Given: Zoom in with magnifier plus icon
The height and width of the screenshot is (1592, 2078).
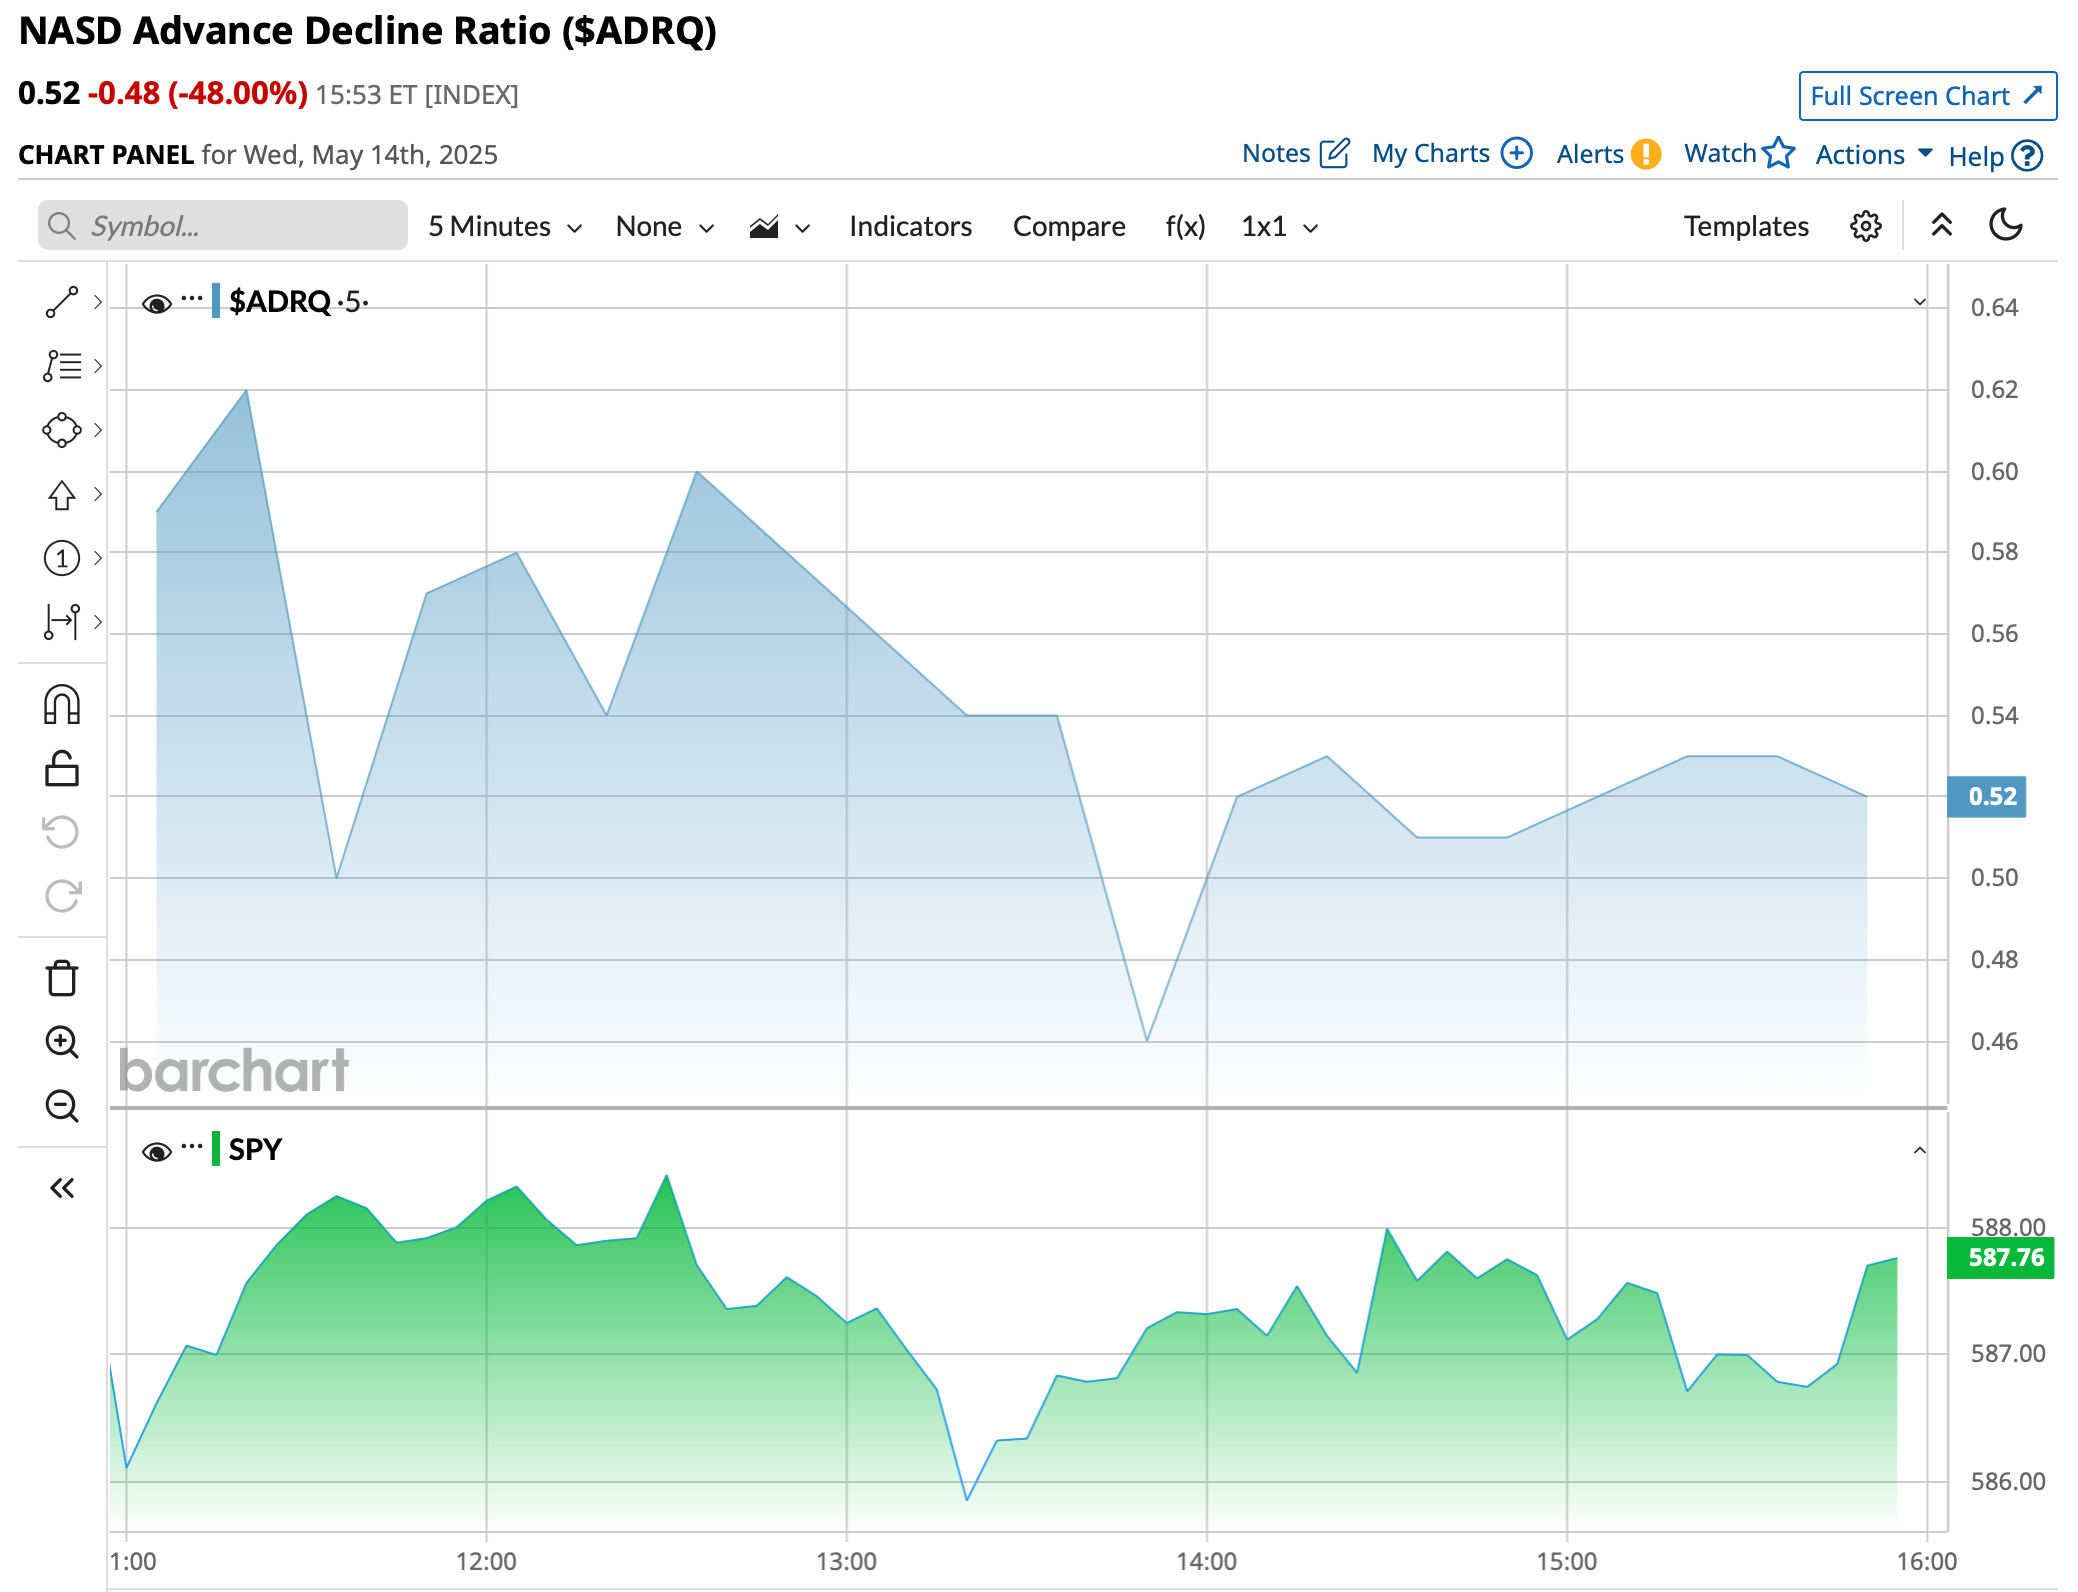Looking at the screenshot, I should pos(61,1042).
